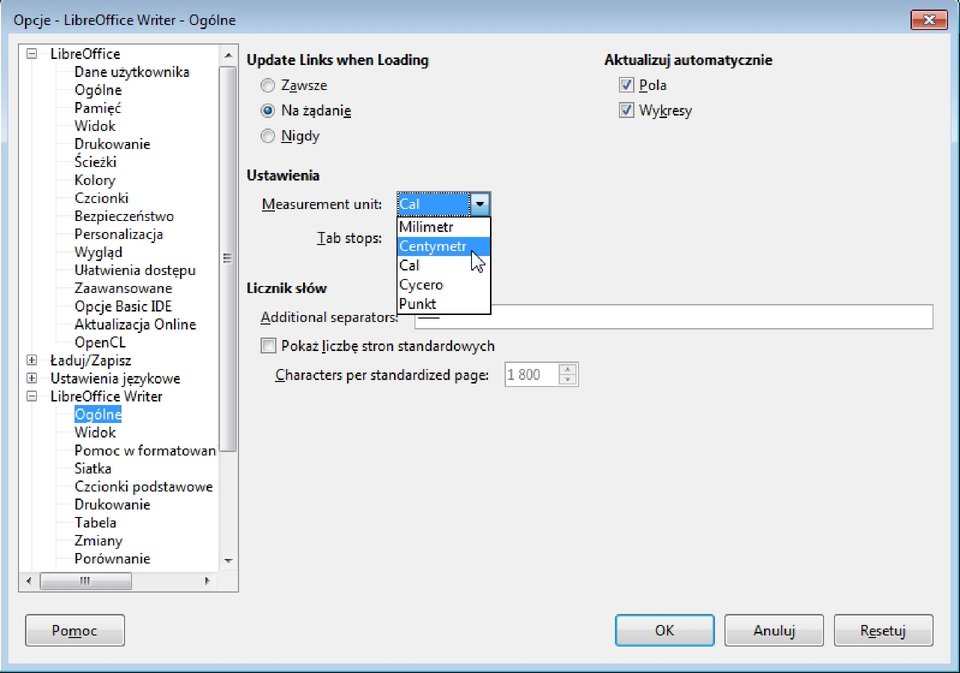
Task: Click the Measurement unit dropdown arrow
Action: [x=480, y=204]
